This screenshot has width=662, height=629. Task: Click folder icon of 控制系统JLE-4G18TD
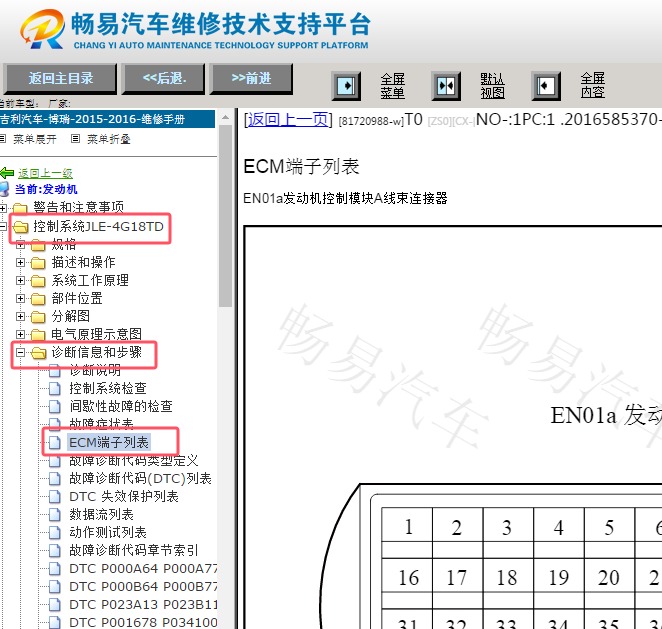point(20,227)
